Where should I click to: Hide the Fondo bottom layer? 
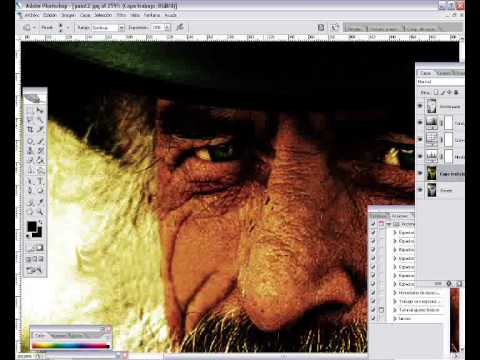(420, 190)
